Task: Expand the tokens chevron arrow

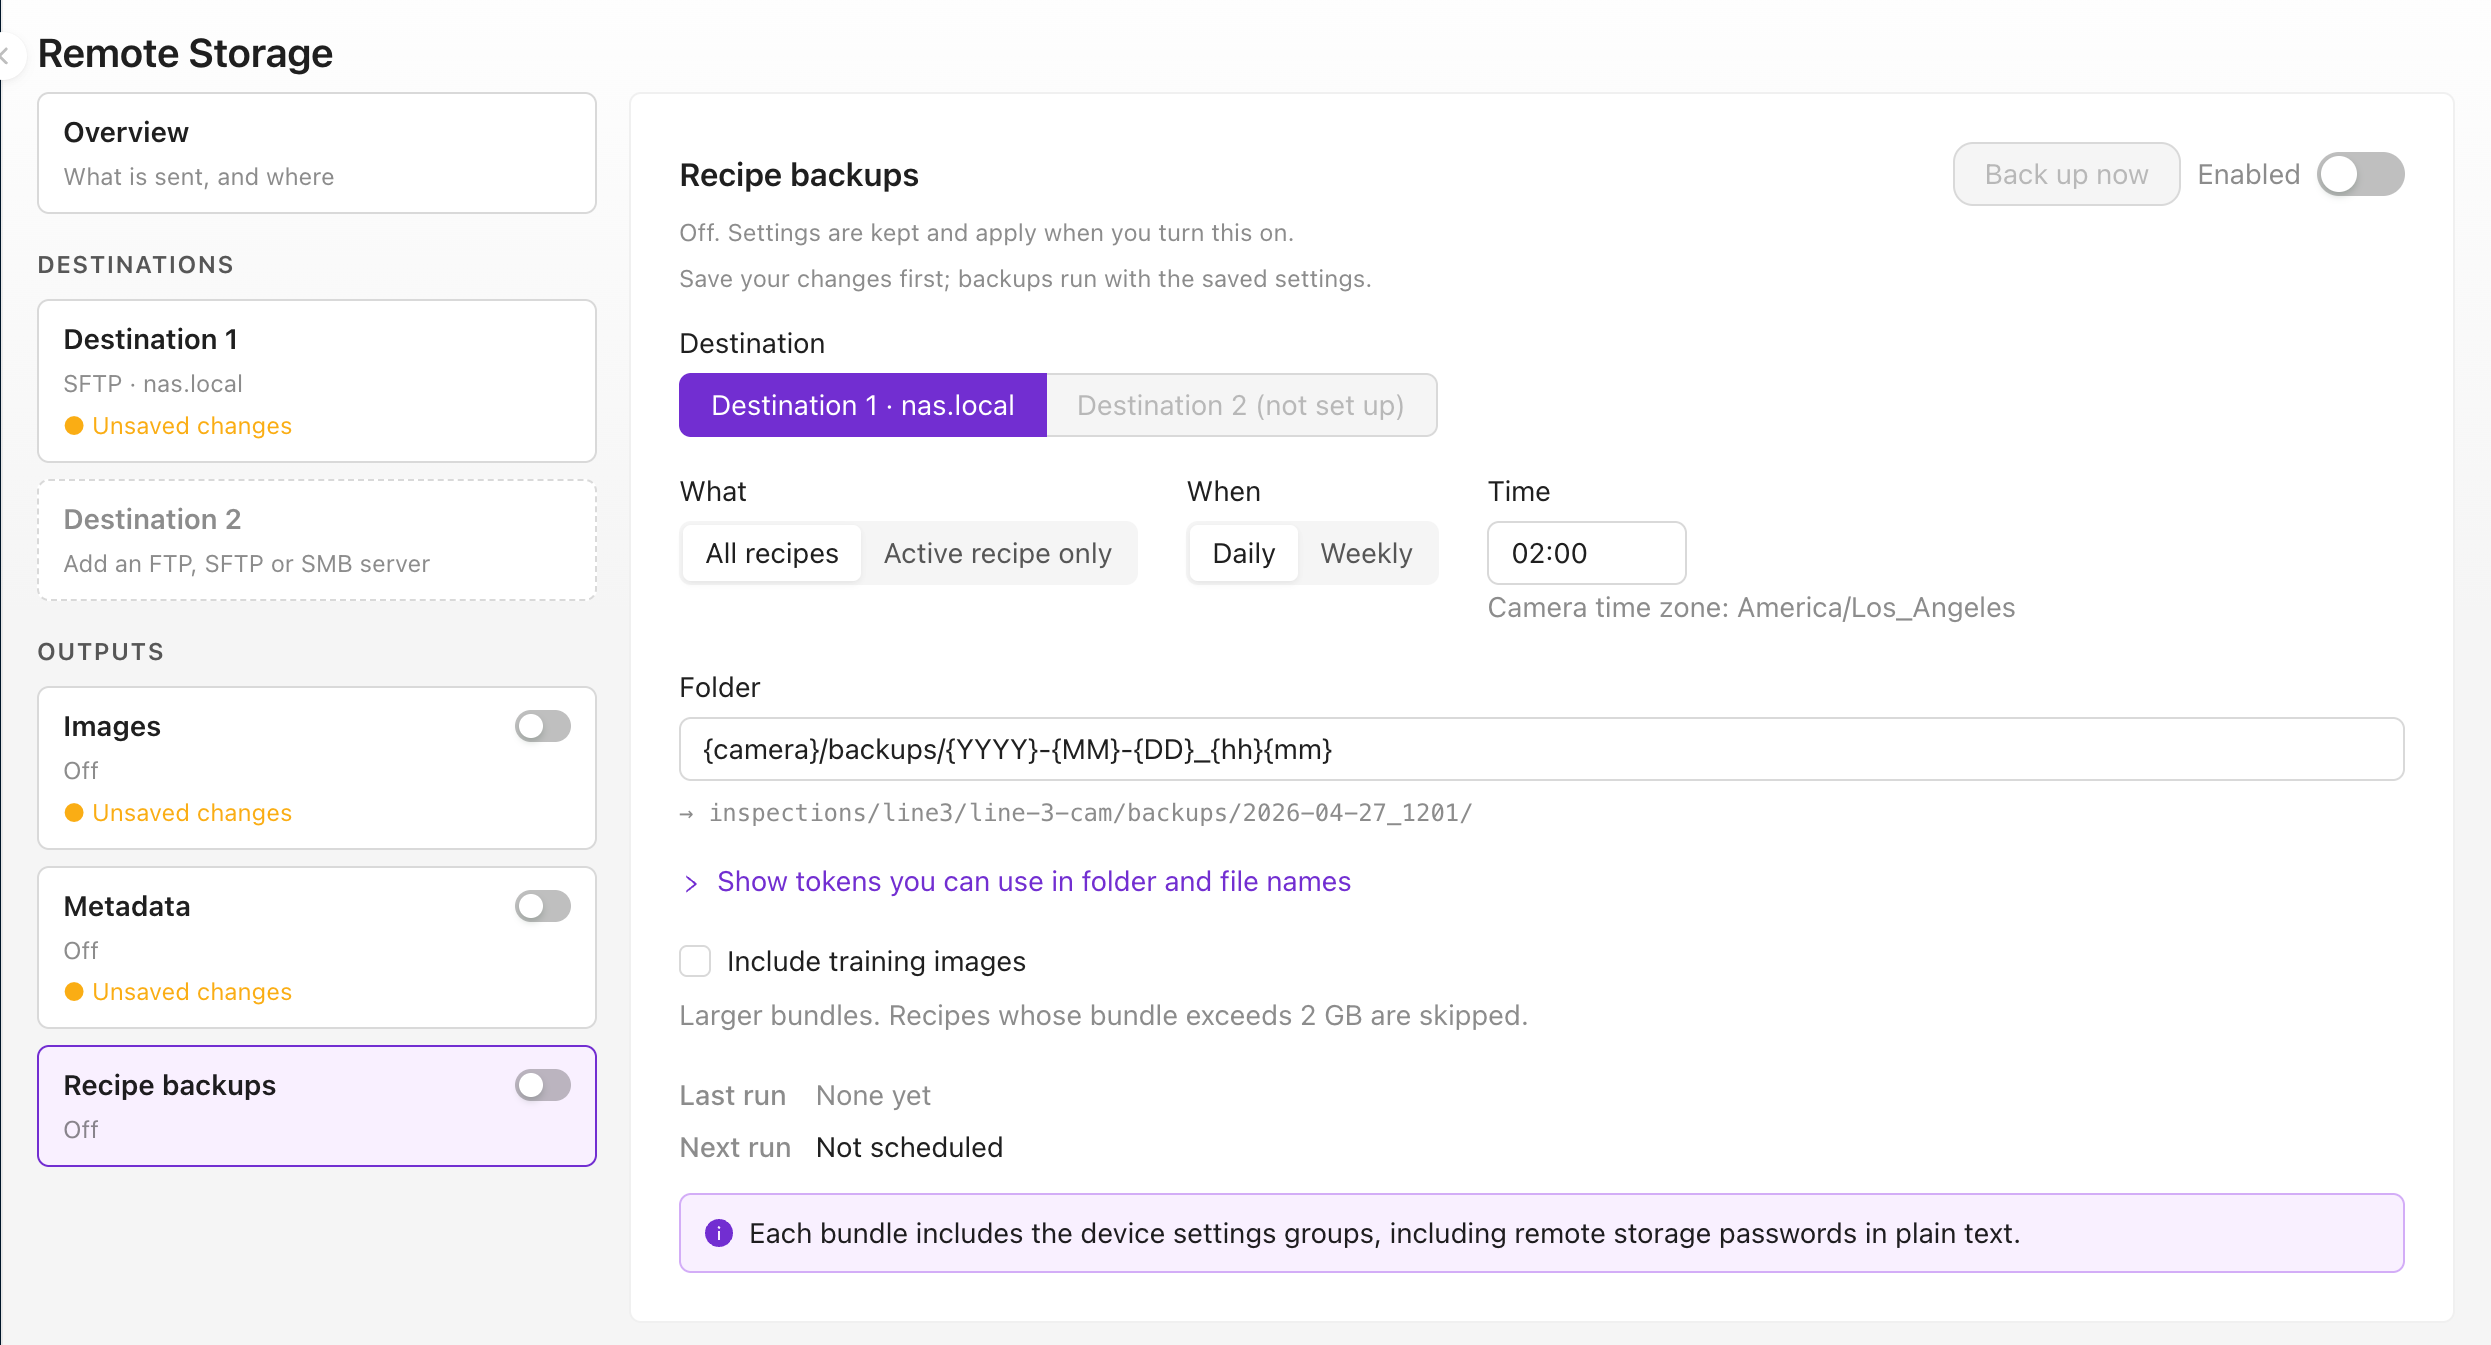Action: click(691, 883)
